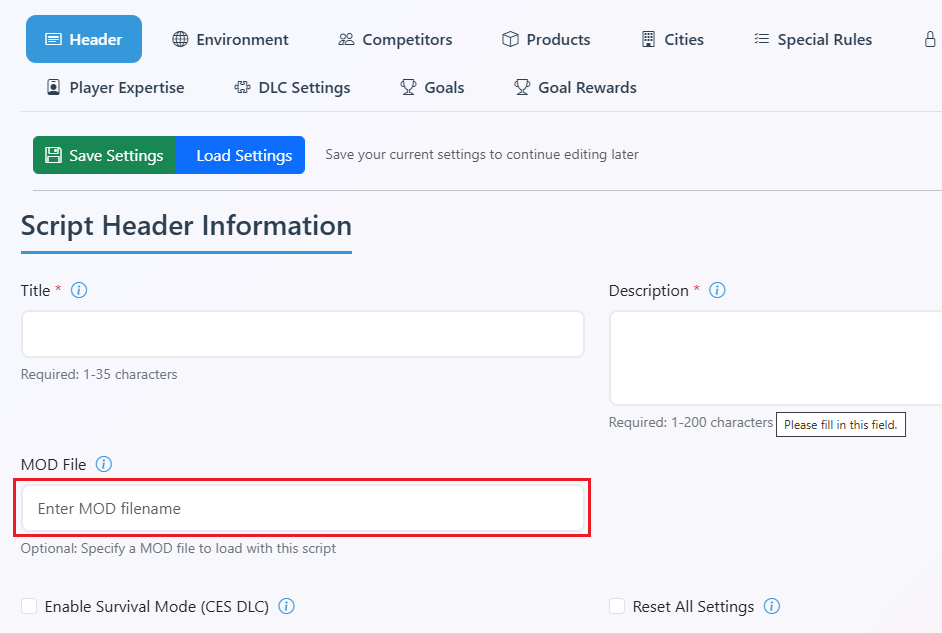942x633 pixels.
Task: Open the Goal Rewards tab
Action: tap(575, 88)
